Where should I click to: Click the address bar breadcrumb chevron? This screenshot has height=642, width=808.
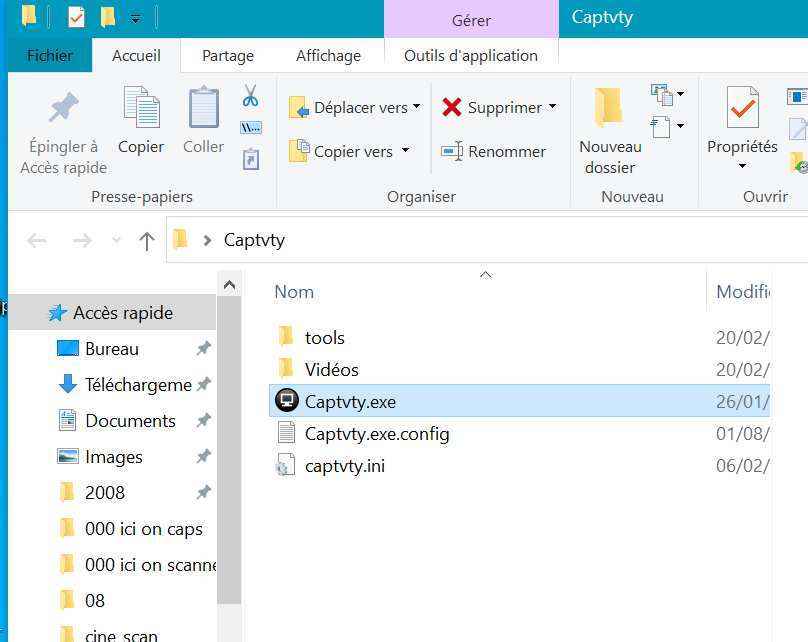(x=207, y=240)
